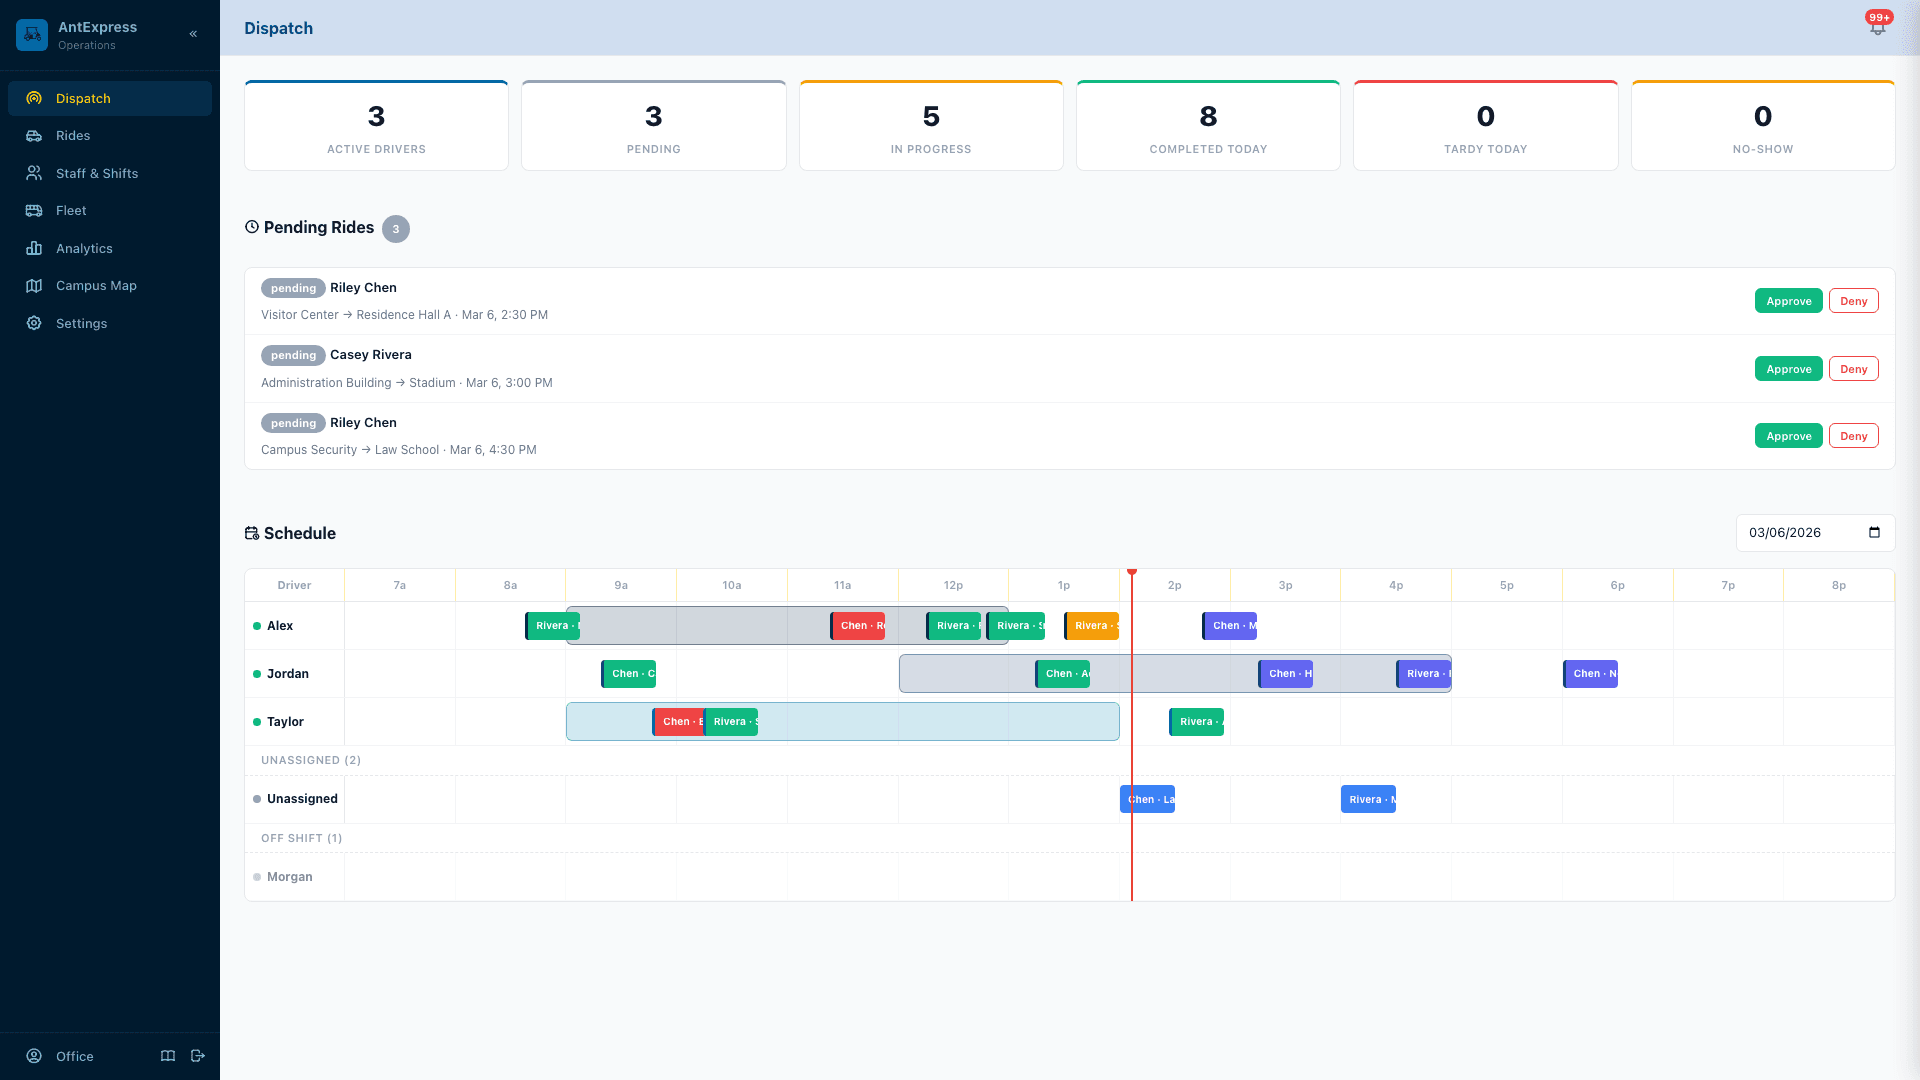This screenshot has width=1920, height=1080.
Task: Approve Casey Rivera's pending ride
Action: pos(1788,368)
